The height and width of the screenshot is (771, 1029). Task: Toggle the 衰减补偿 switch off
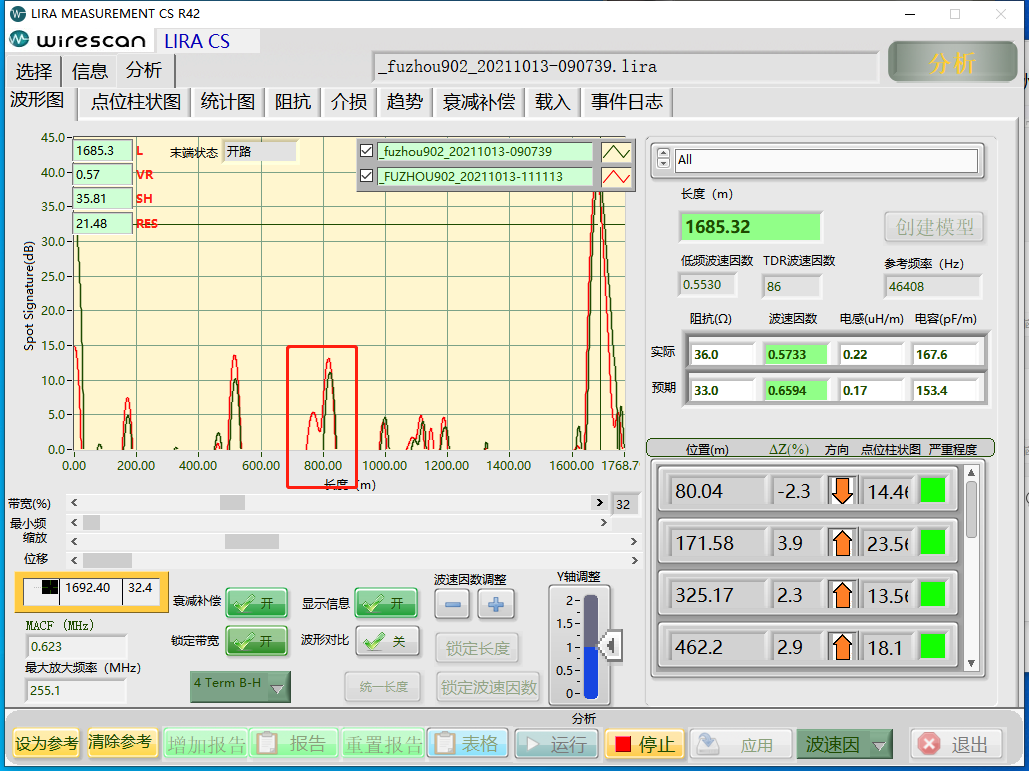256,604
